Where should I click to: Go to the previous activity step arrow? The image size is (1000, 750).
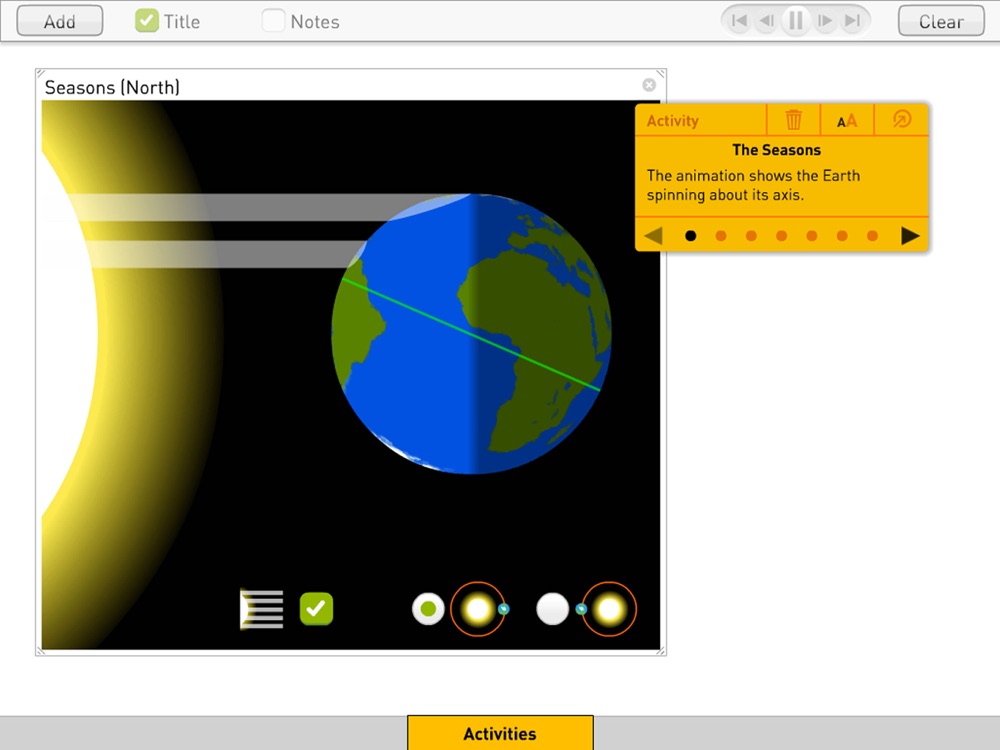pyautogui.click(x=654, y=236)
